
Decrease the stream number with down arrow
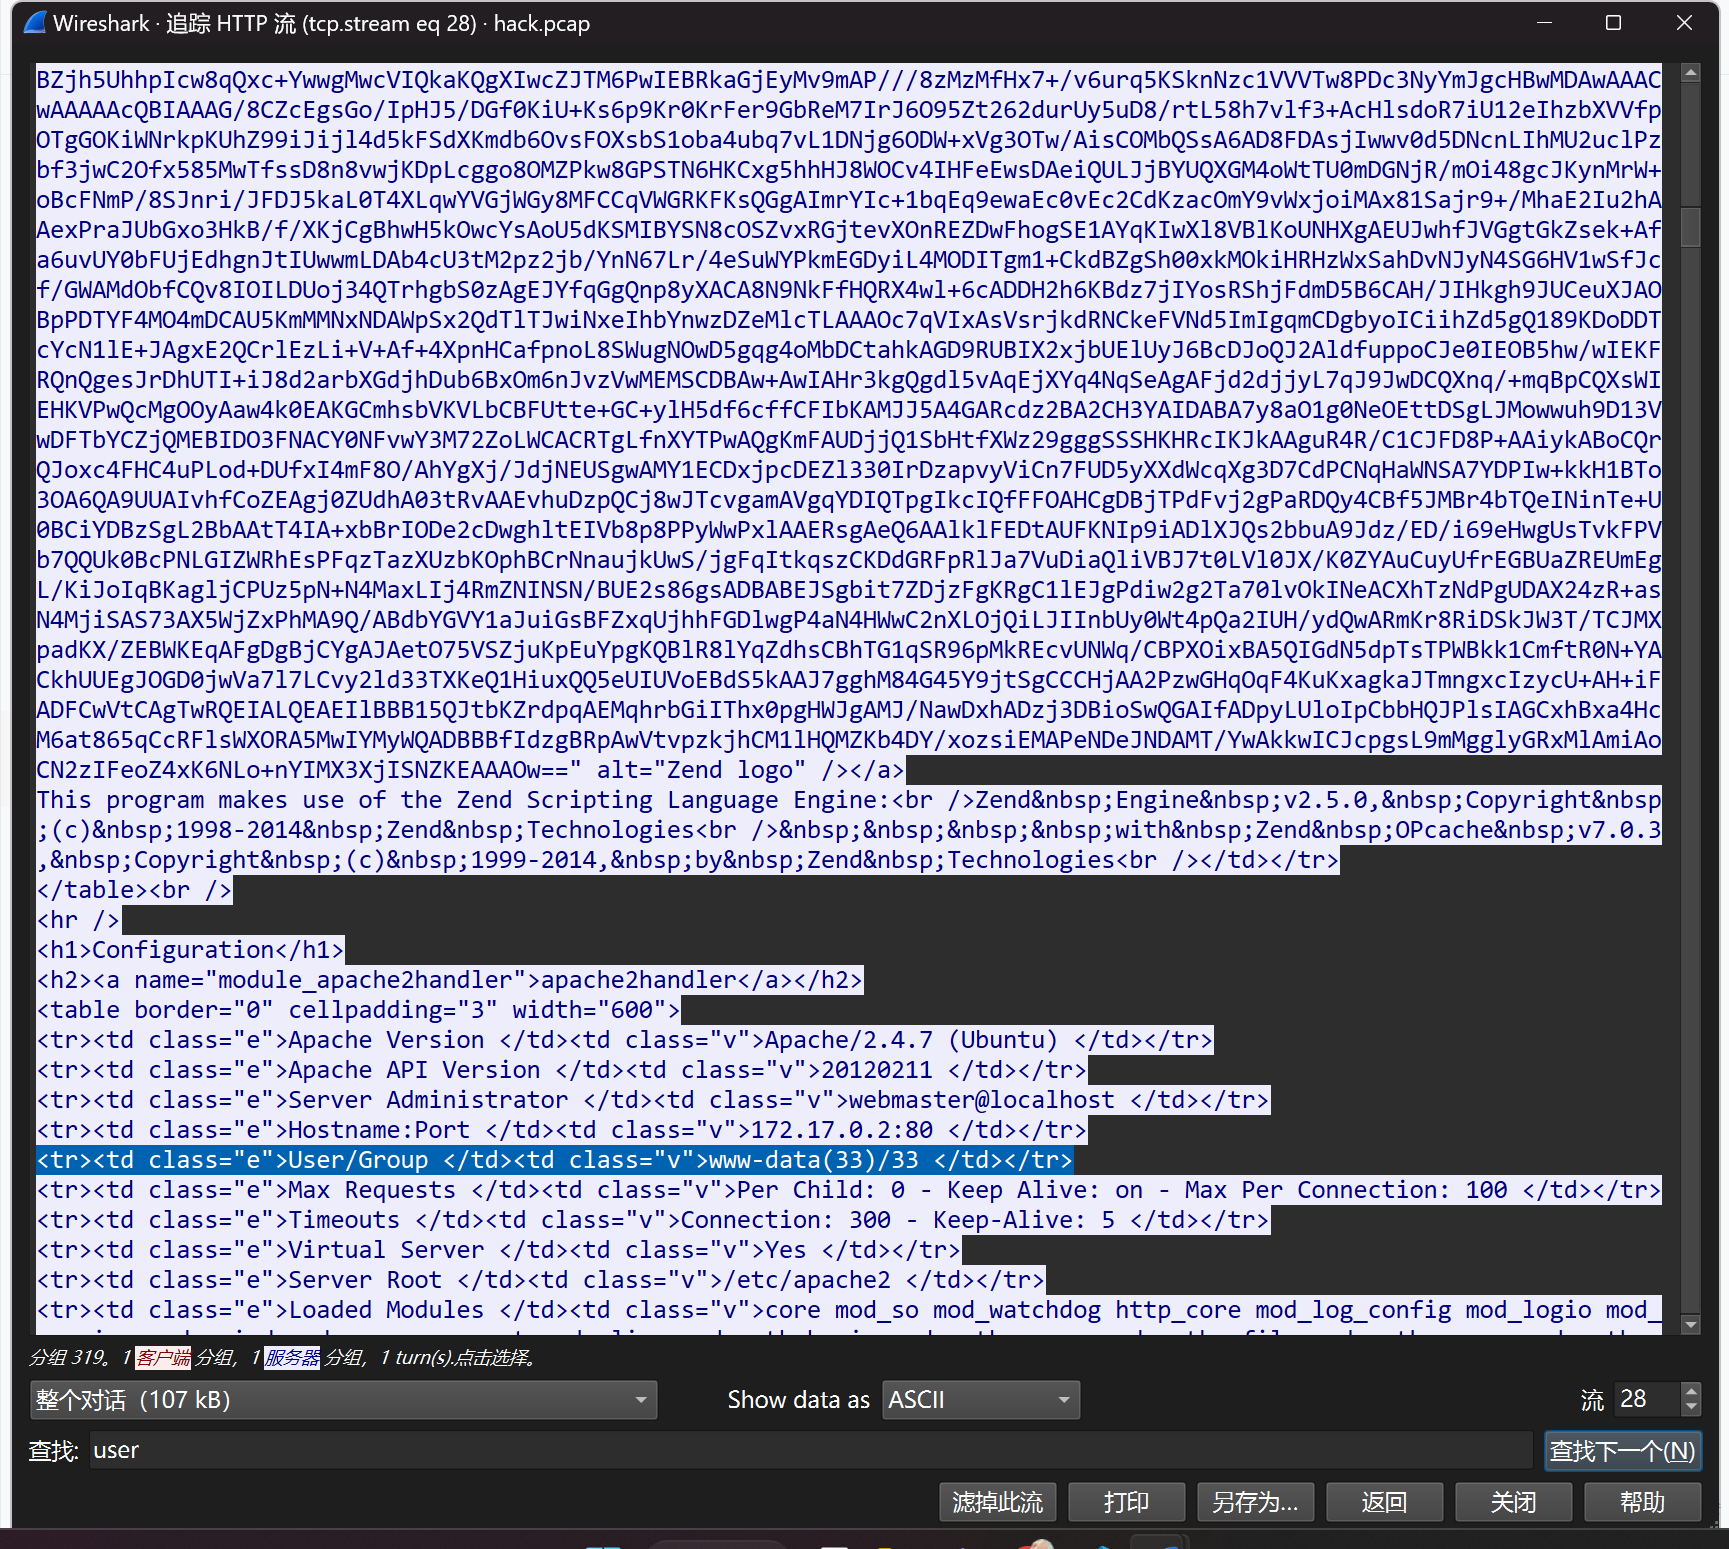[x=1691, y=1407]
